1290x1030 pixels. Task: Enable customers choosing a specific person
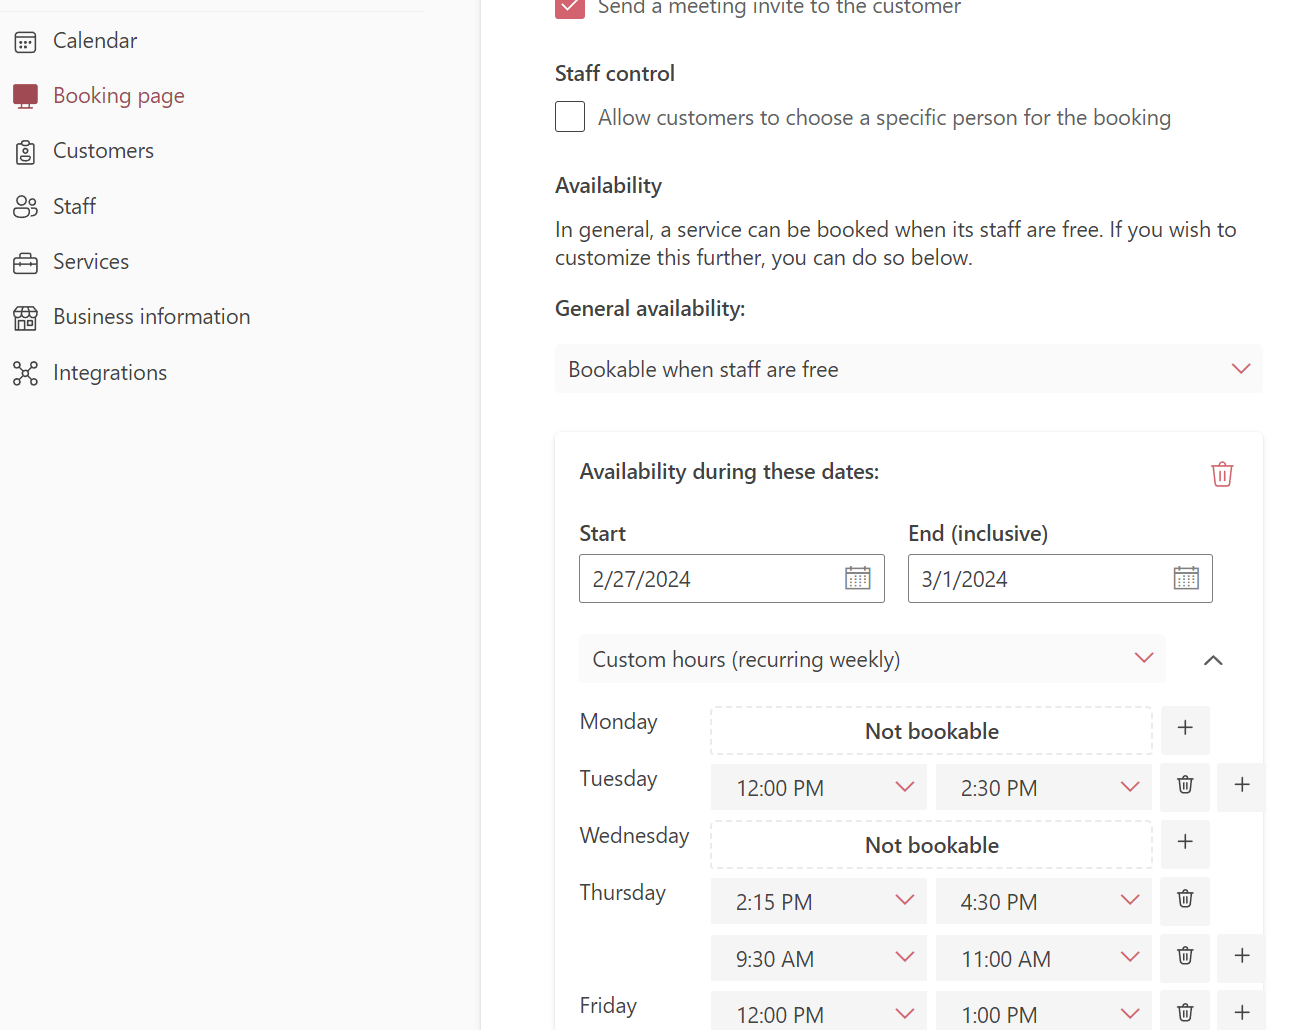coord(570,117)
